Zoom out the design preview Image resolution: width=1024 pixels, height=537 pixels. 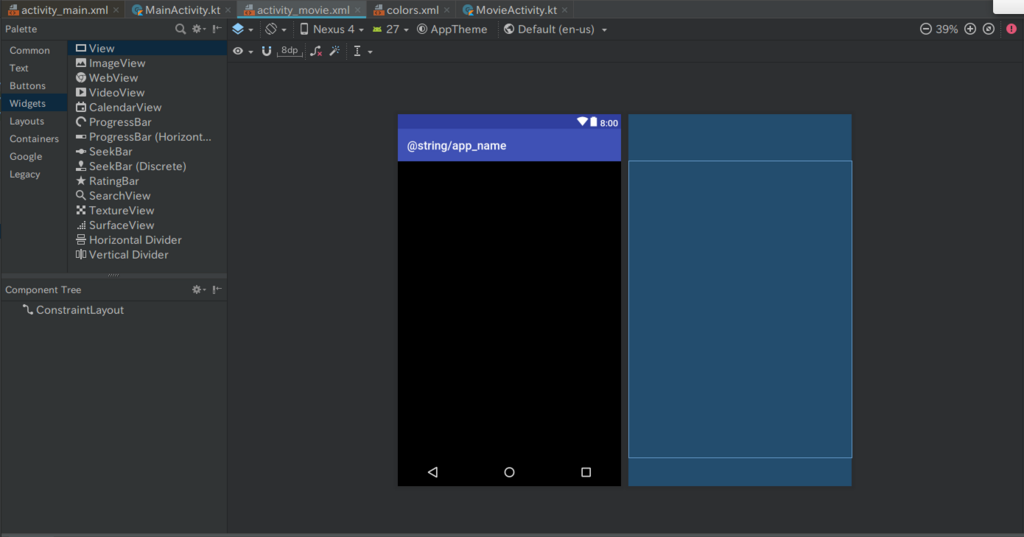click(925, 29)
